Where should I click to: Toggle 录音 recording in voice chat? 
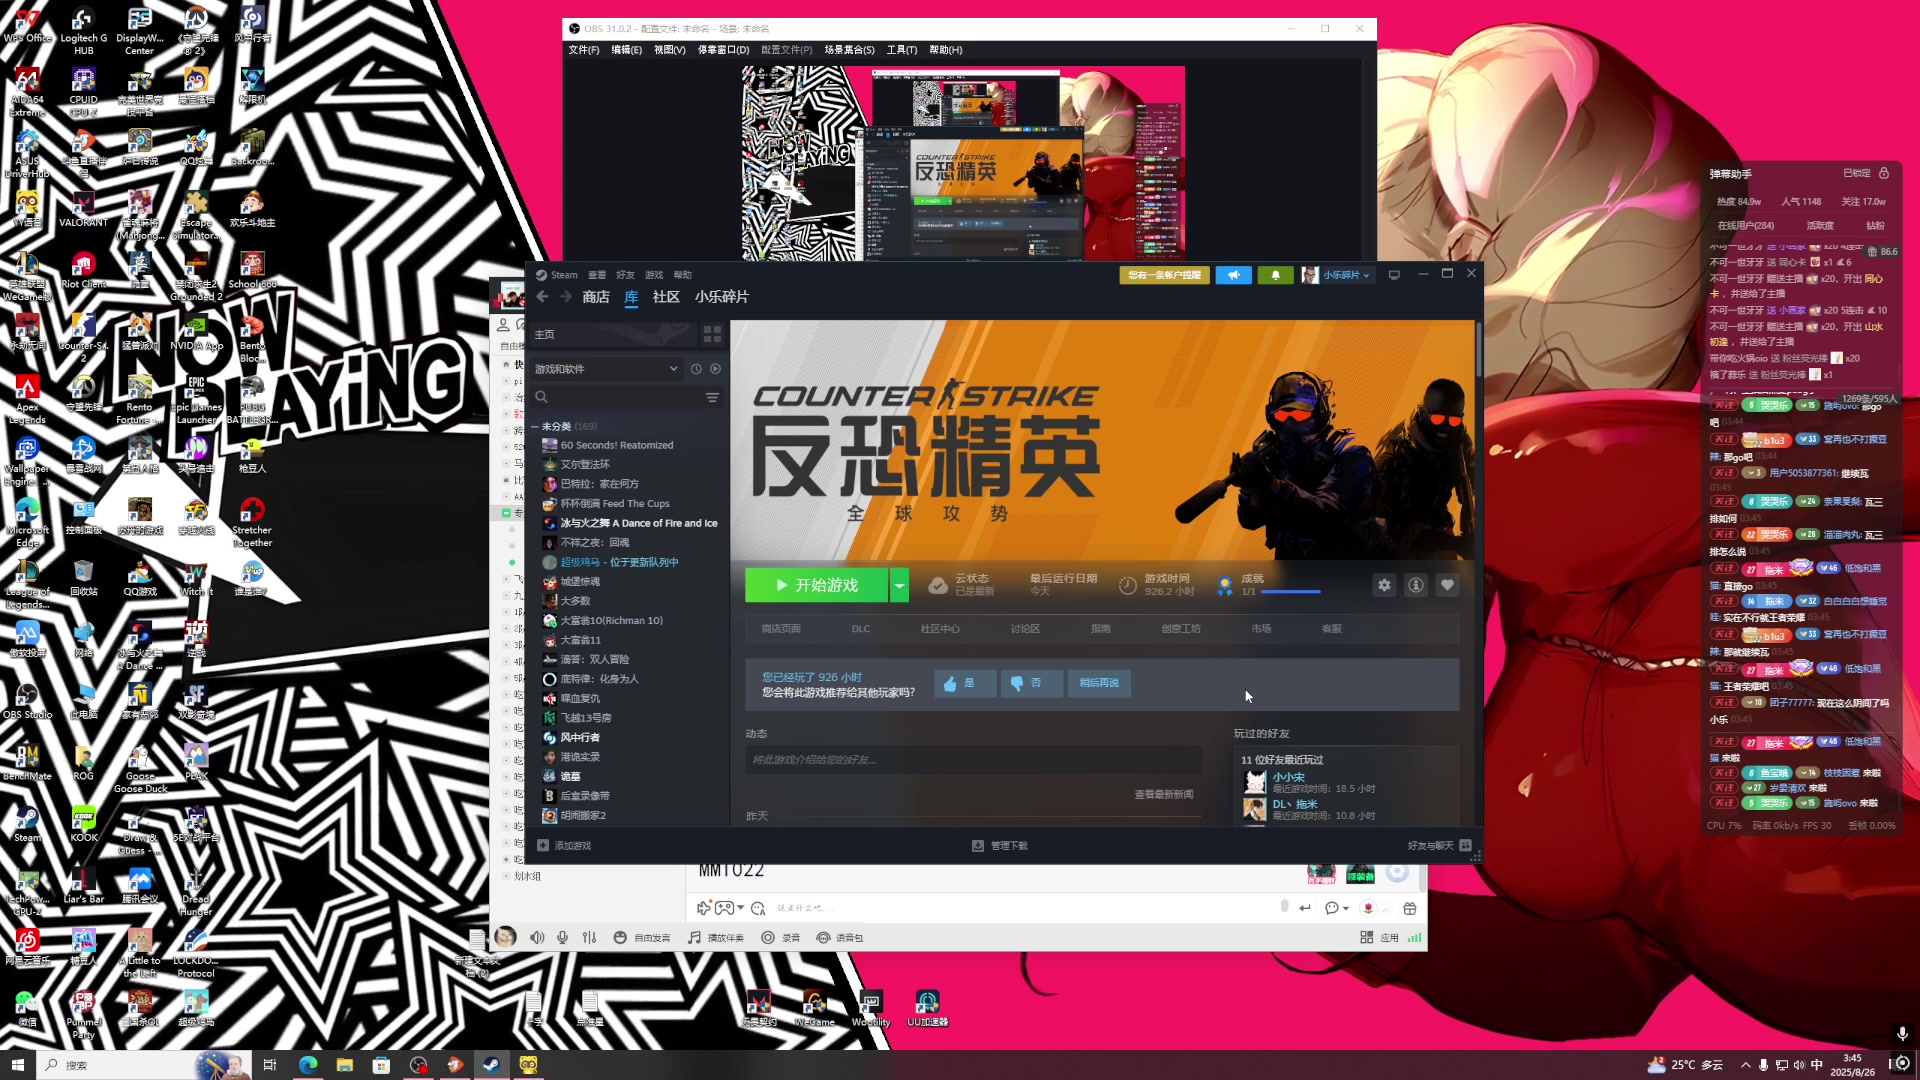[780, 937]
